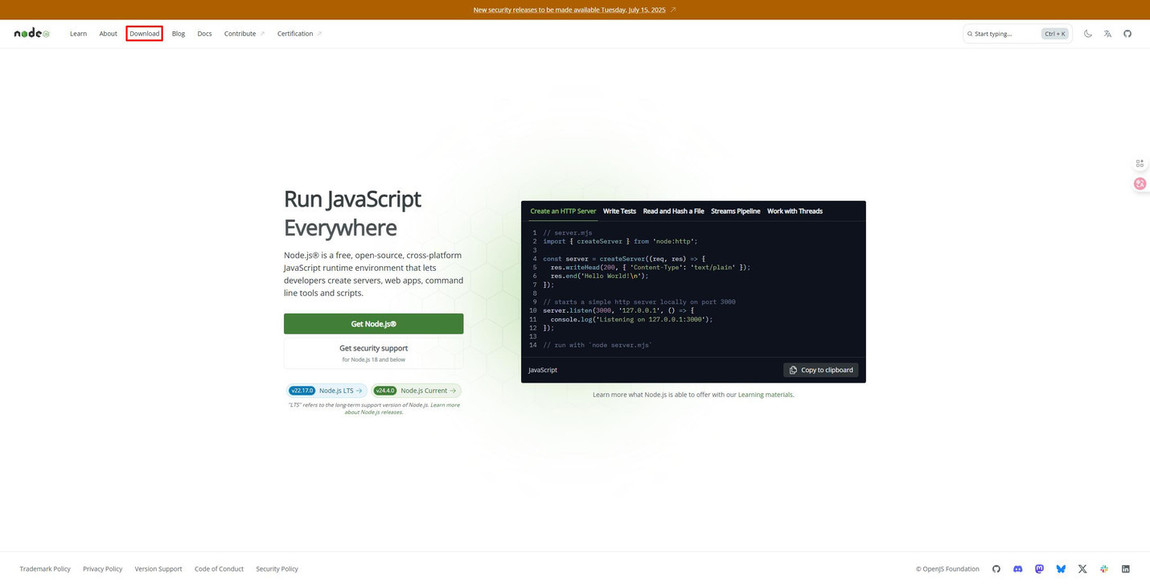The image size is (1150, 586).
Task: Click the external arrow icon beside the security banner
Action: [673, 10]
